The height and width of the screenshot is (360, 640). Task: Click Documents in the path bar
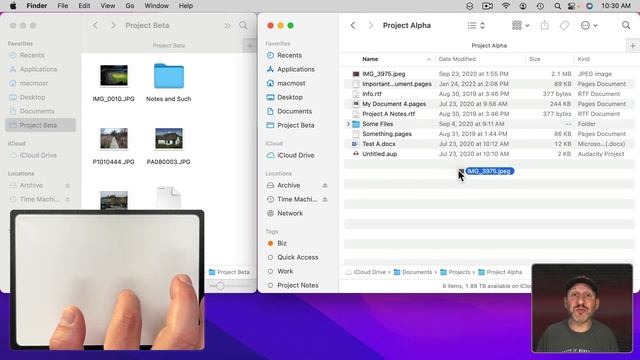click(x=413, y=272)
